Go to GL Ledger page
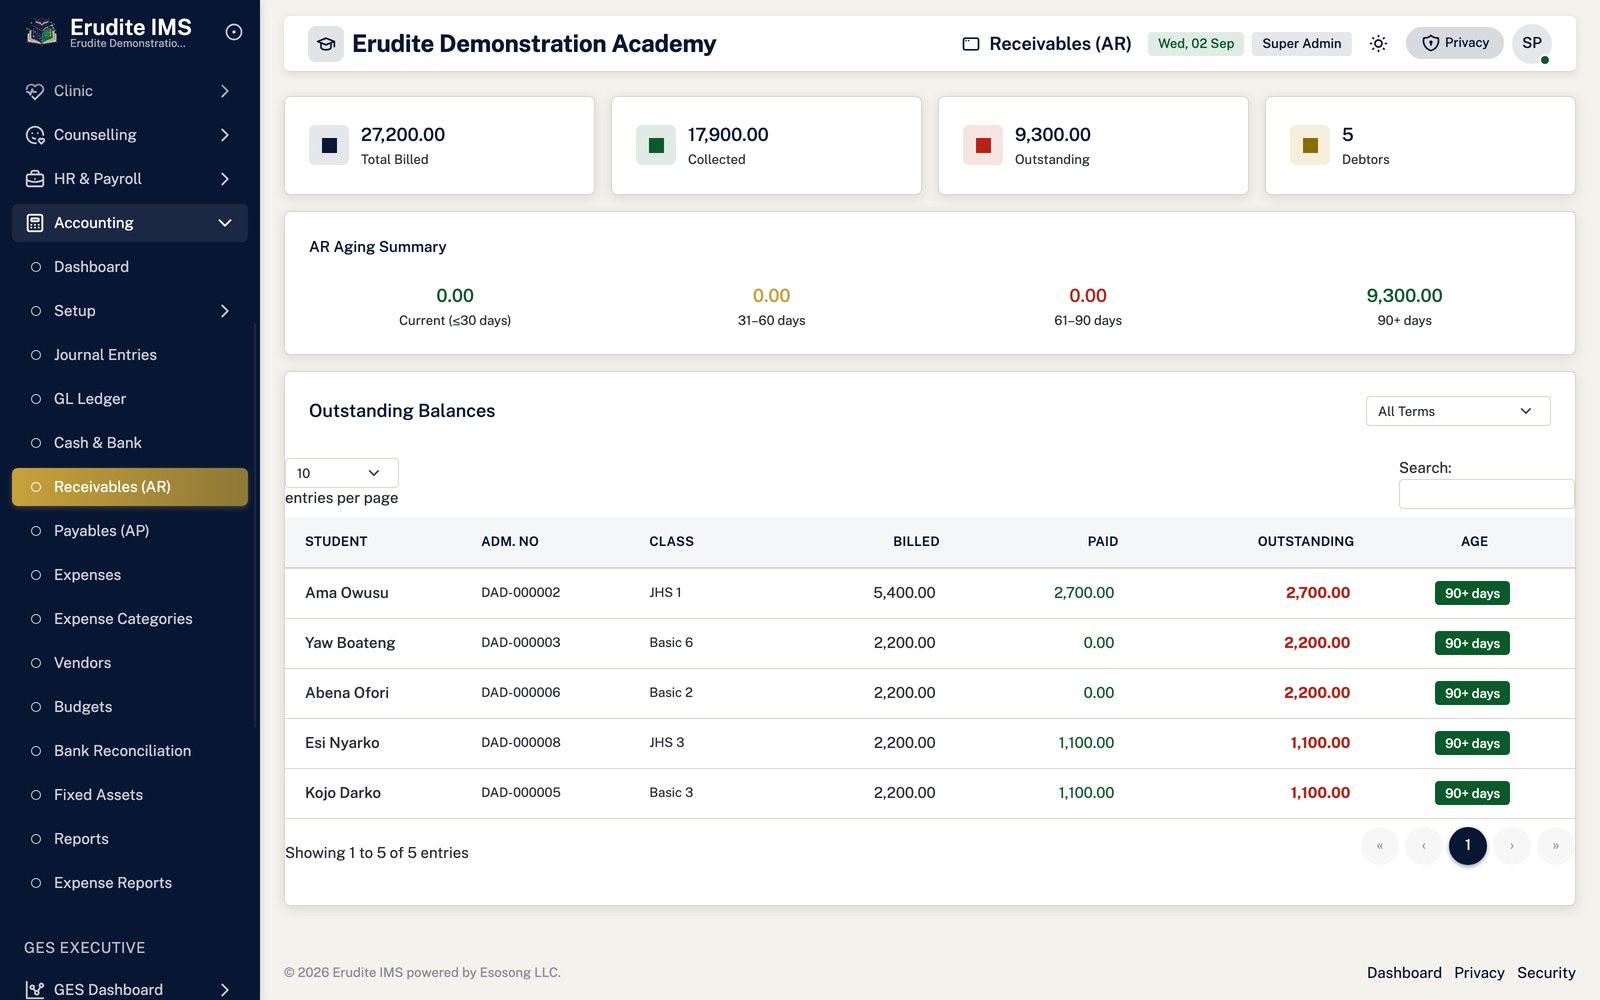Image resolution: width=1600 pixels, height=1000 pixels. [x=130, y=399]
